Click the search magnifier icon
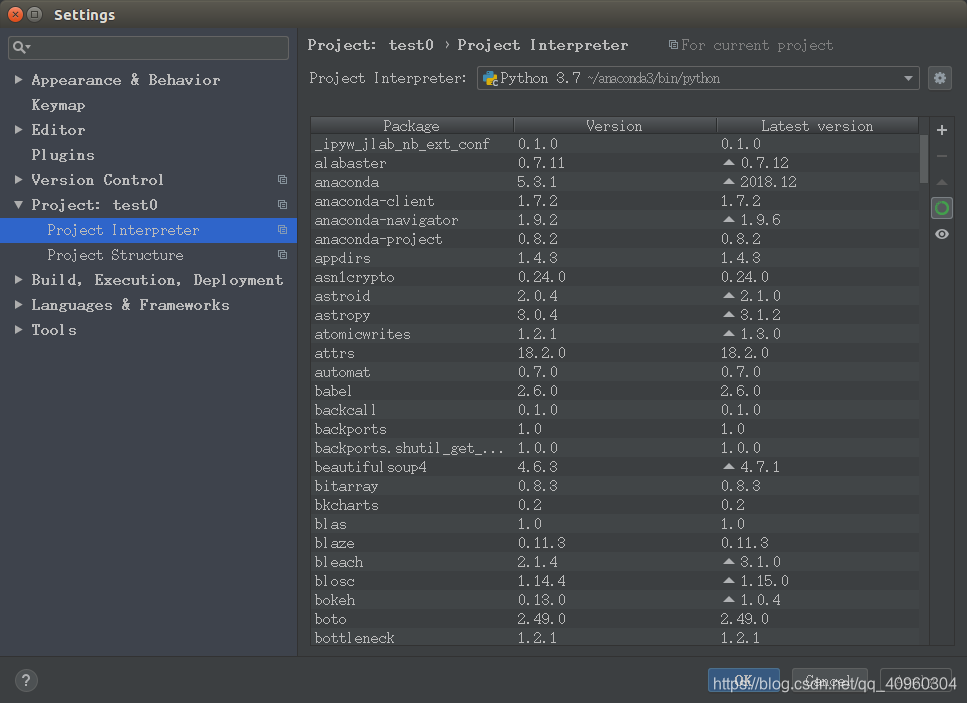The width and height of the screenshot is (967, 703). [x=20, y=47]
